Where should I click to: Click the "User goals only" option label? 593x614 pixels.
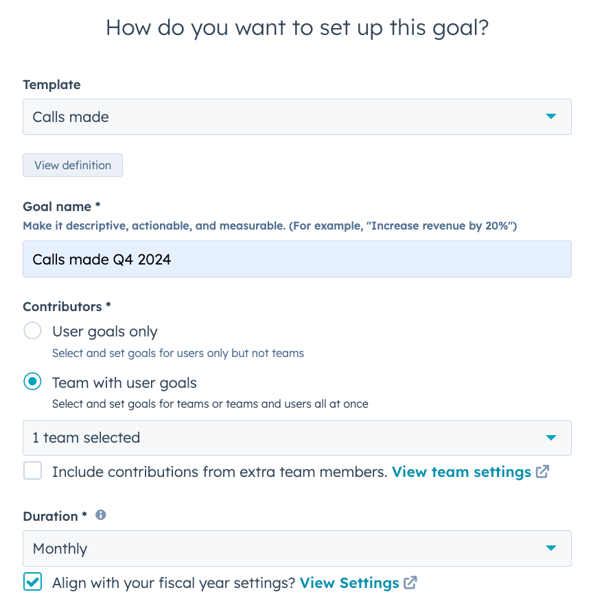click(105, 332)
